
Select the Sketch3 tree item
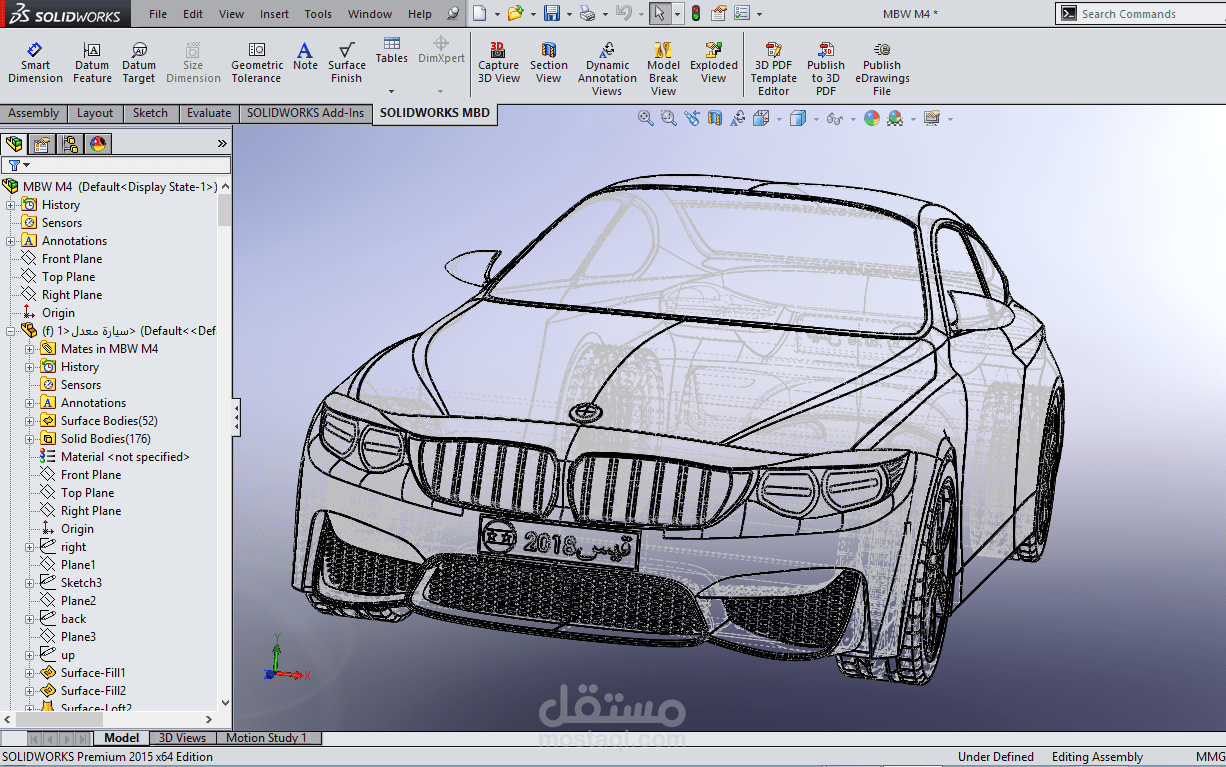click(x=81, y=583)
